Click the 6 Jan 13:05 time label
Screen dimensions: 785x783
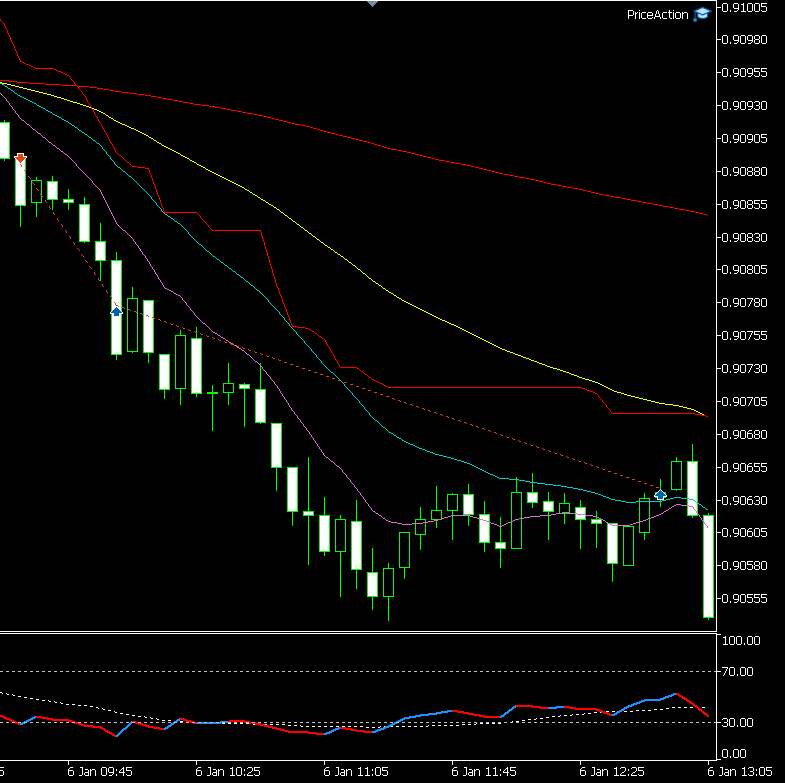pyautogui.click(x=742, y=772)
